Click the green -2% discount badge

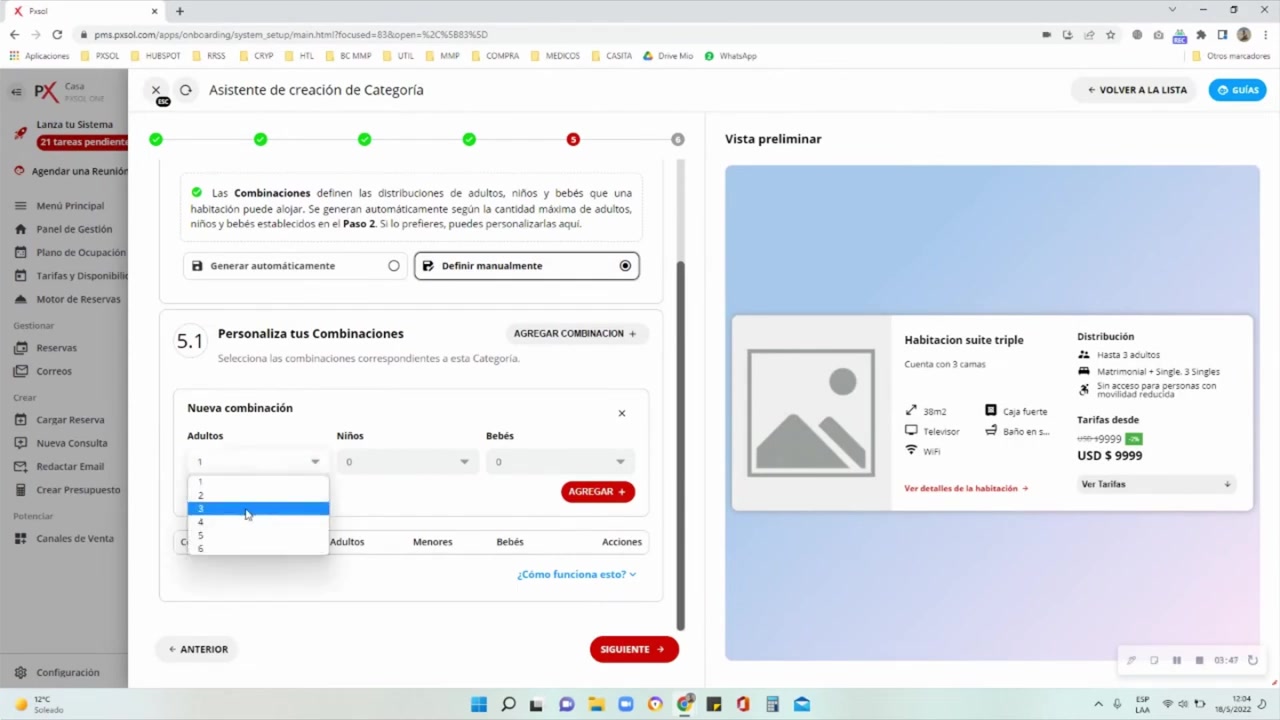point(1134,438)
